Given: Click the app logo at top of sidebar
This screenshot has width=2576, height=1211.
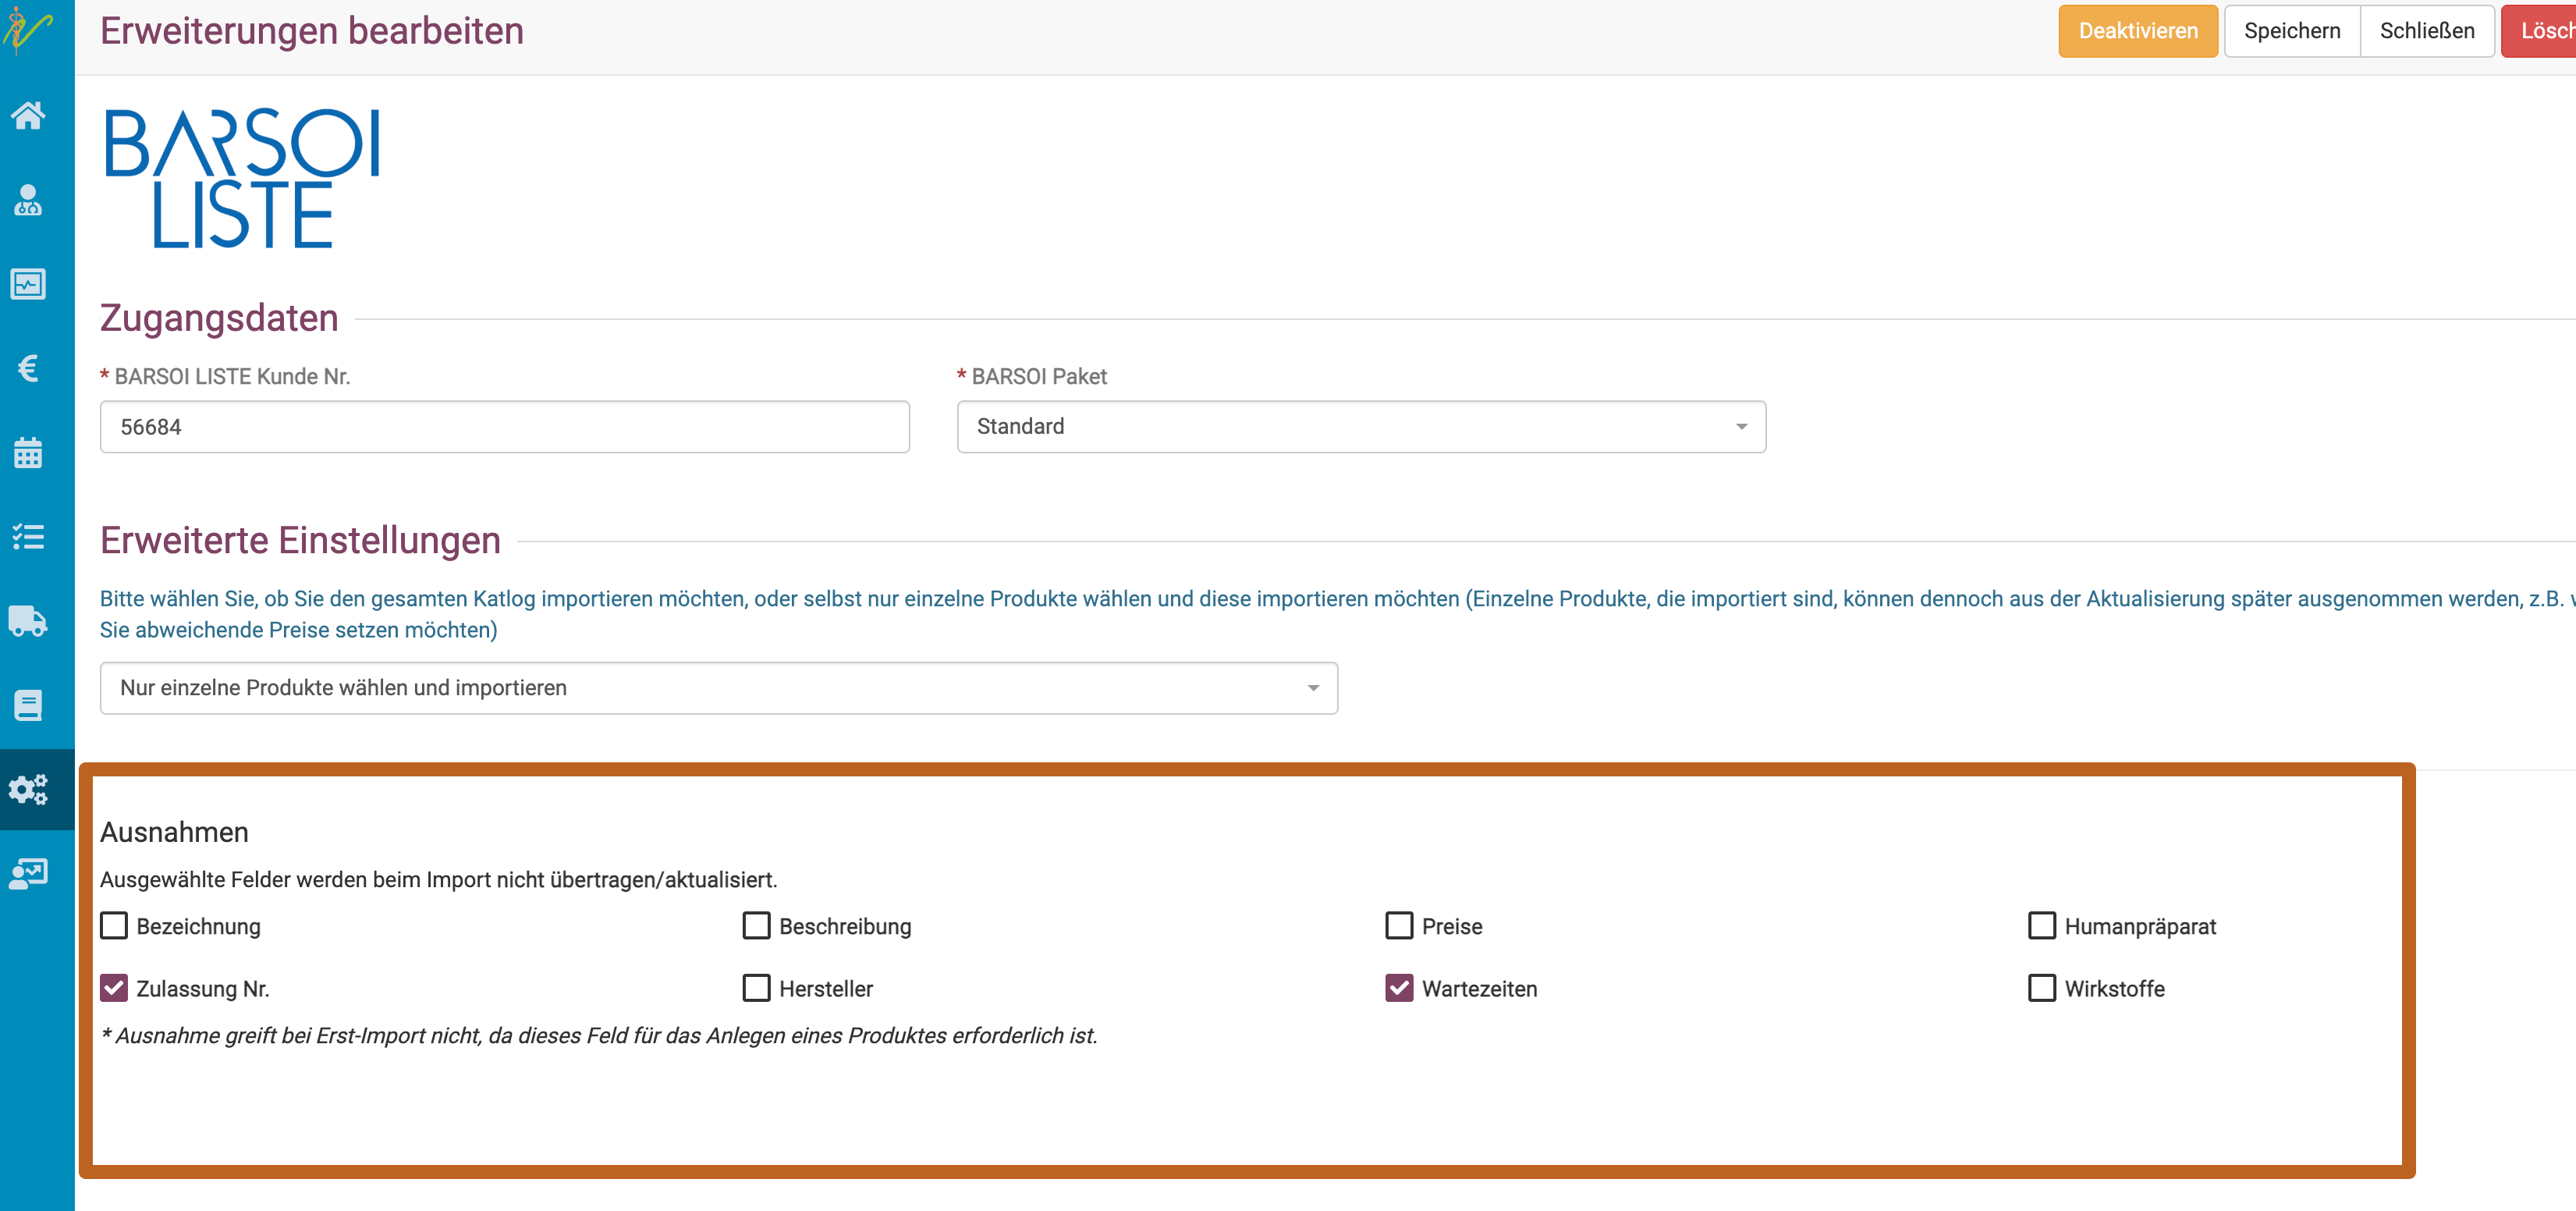Looking at the screenshot, I should 28,30.
